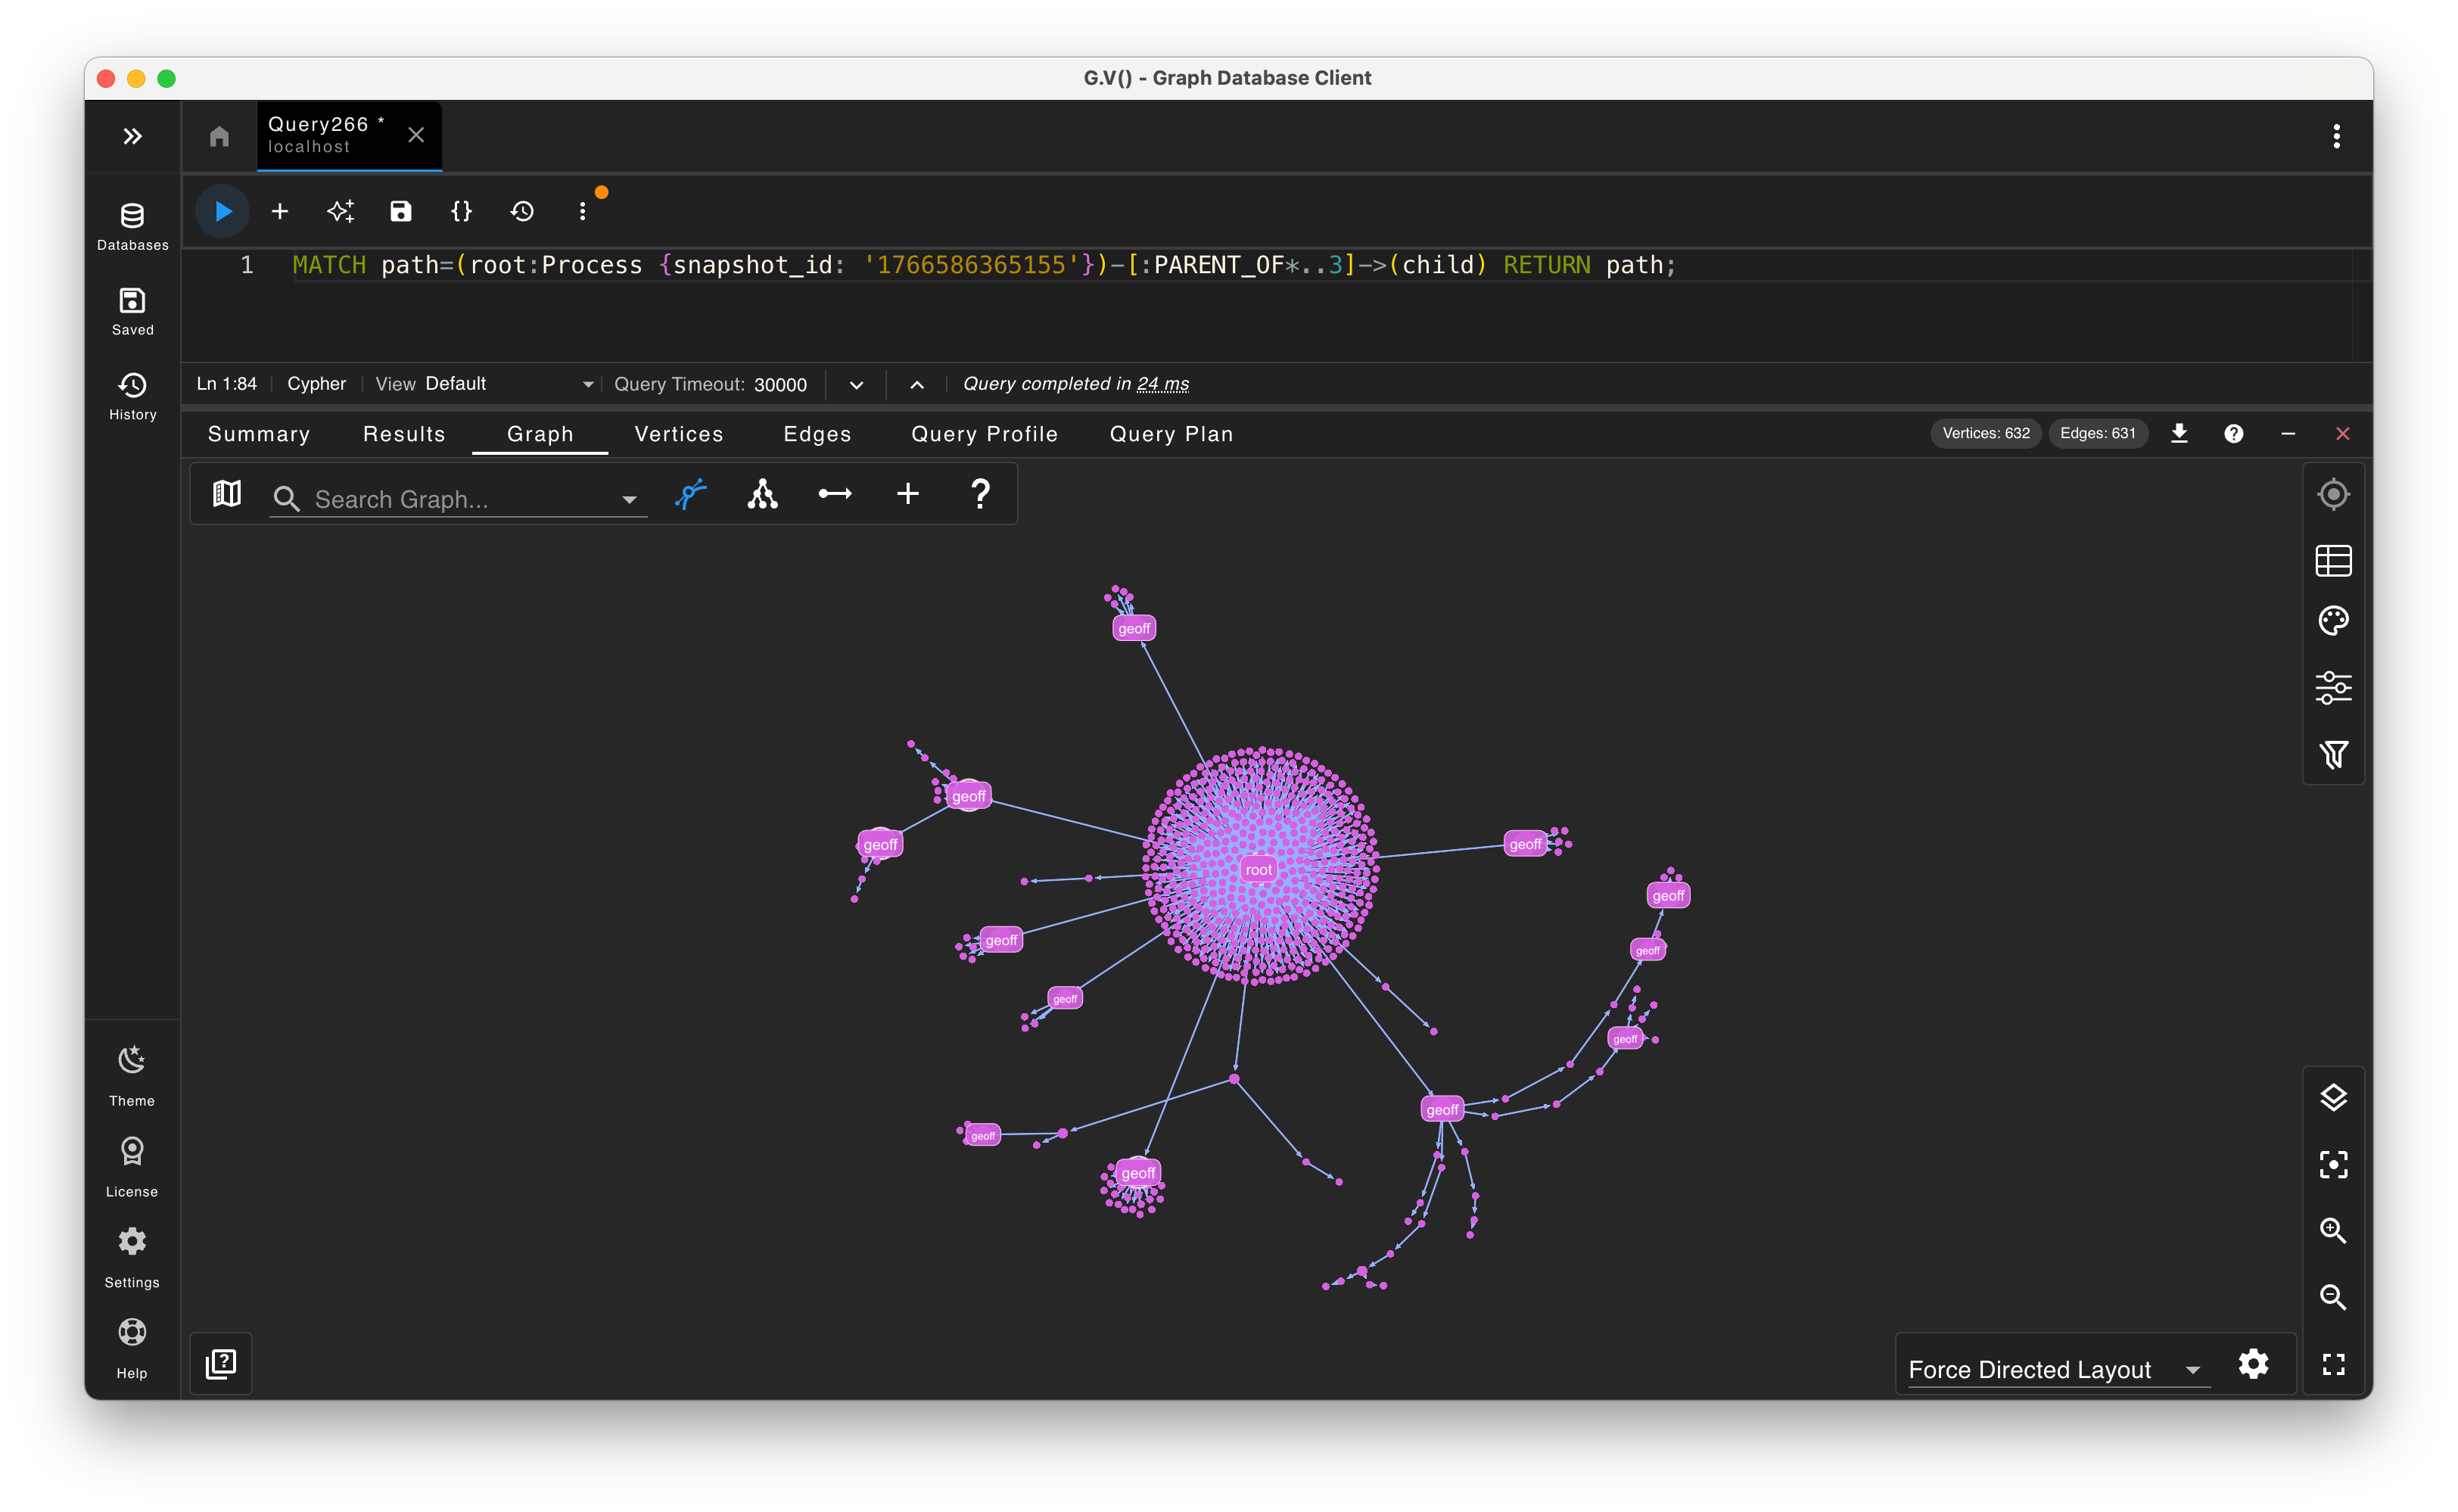Format the query code
The height and width of the screenshot is (1512, 2458).
[461, 211]
